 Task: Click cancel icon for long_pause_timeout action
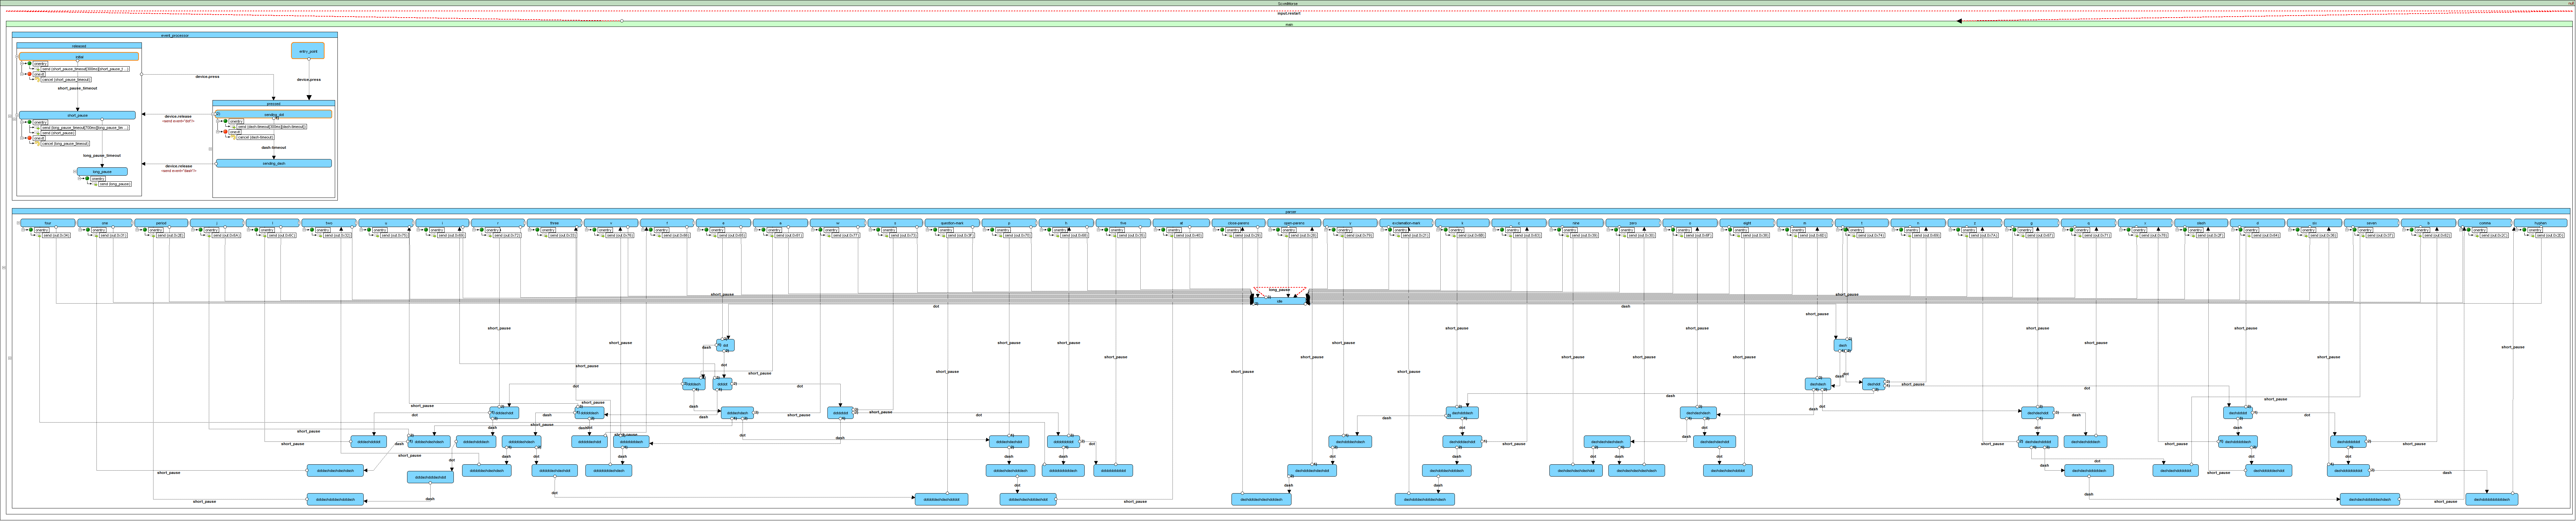(x=37, y=144)
